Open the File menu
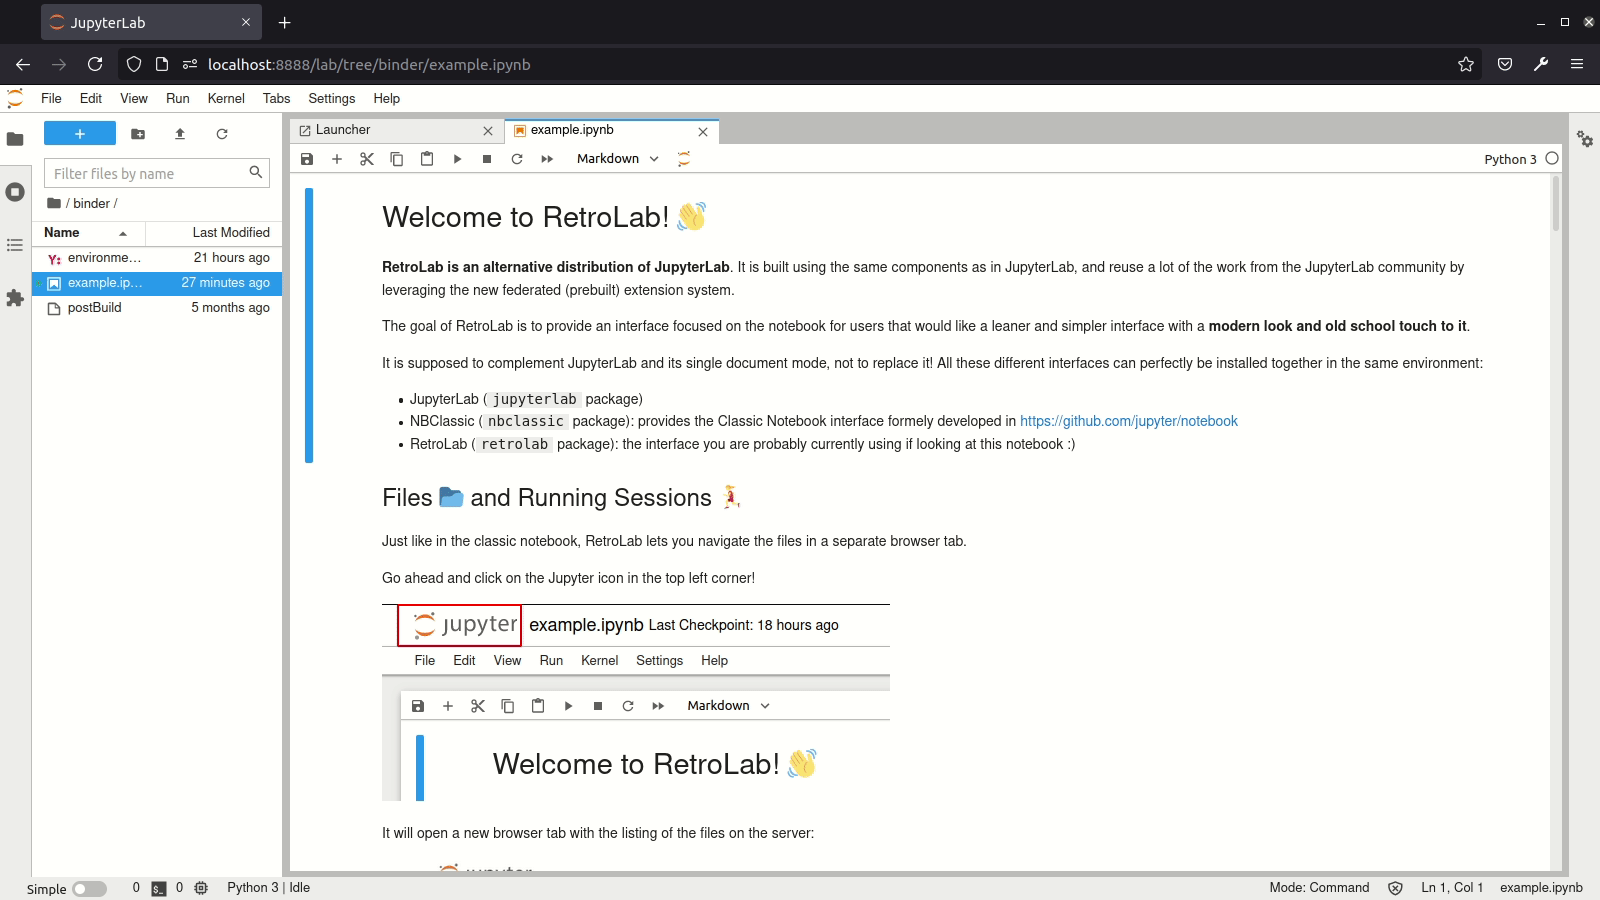1600x900 pixels. click(x=51, y=98)
